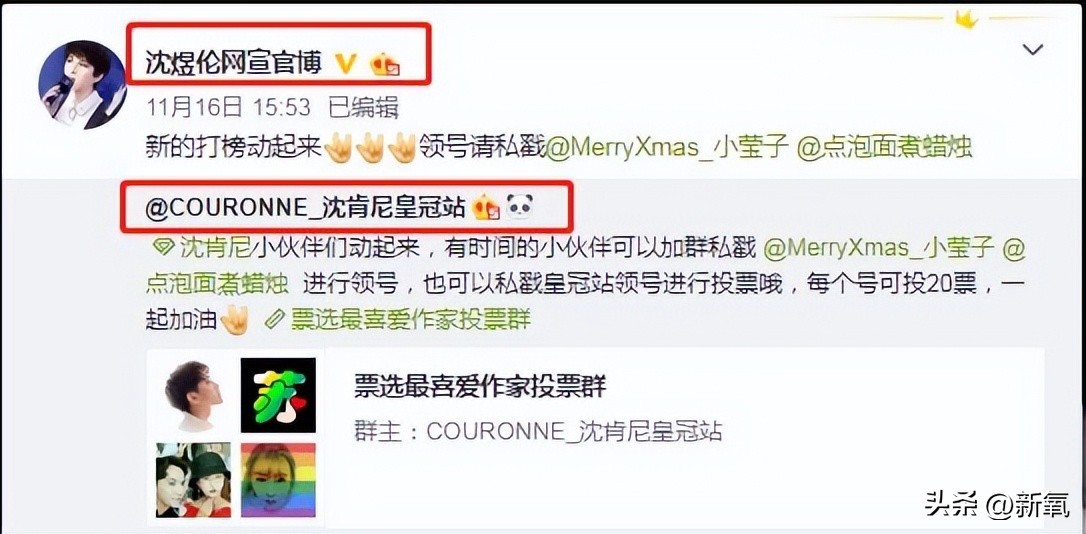The height and width of the screenshot is (534, 1086).
Task: Click the yellow V verification badge
Action: (346, 64)
